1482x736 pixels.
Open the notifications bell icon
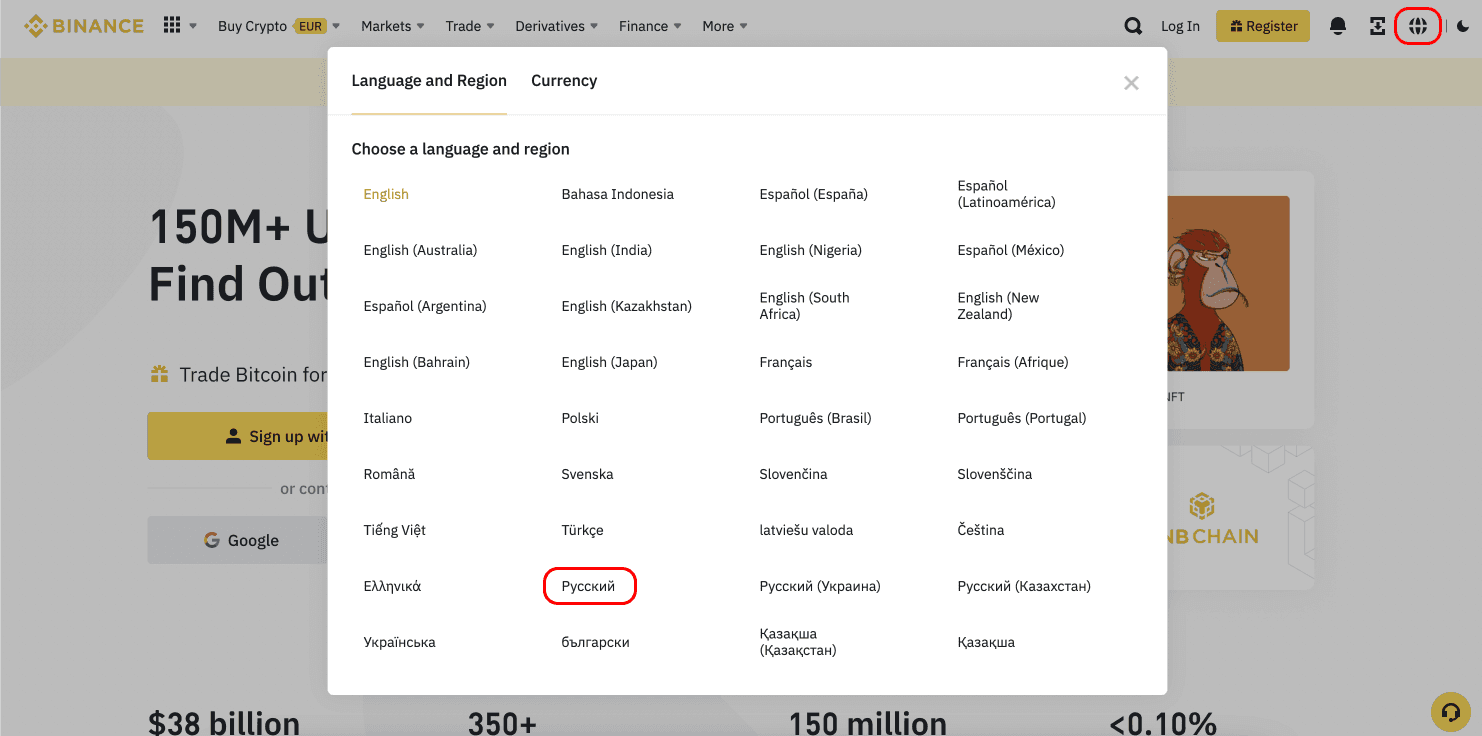coord(1338,27)
